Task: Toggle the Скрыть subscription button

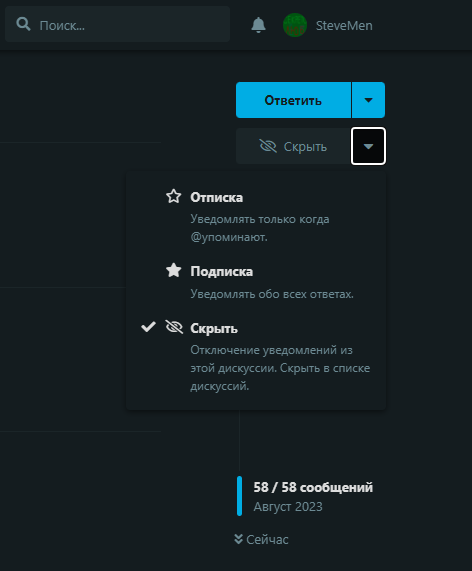Action: pos(294,146)
